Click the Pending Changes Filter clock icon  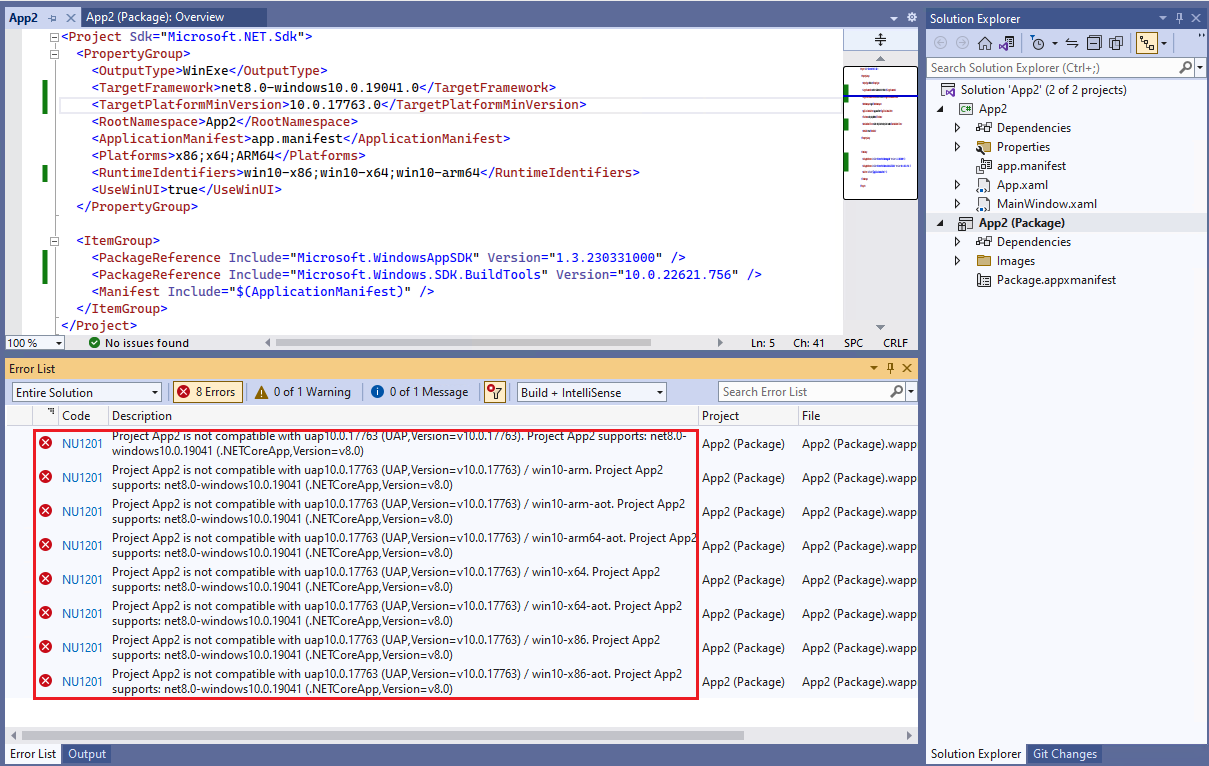(x=1038, y=43)
